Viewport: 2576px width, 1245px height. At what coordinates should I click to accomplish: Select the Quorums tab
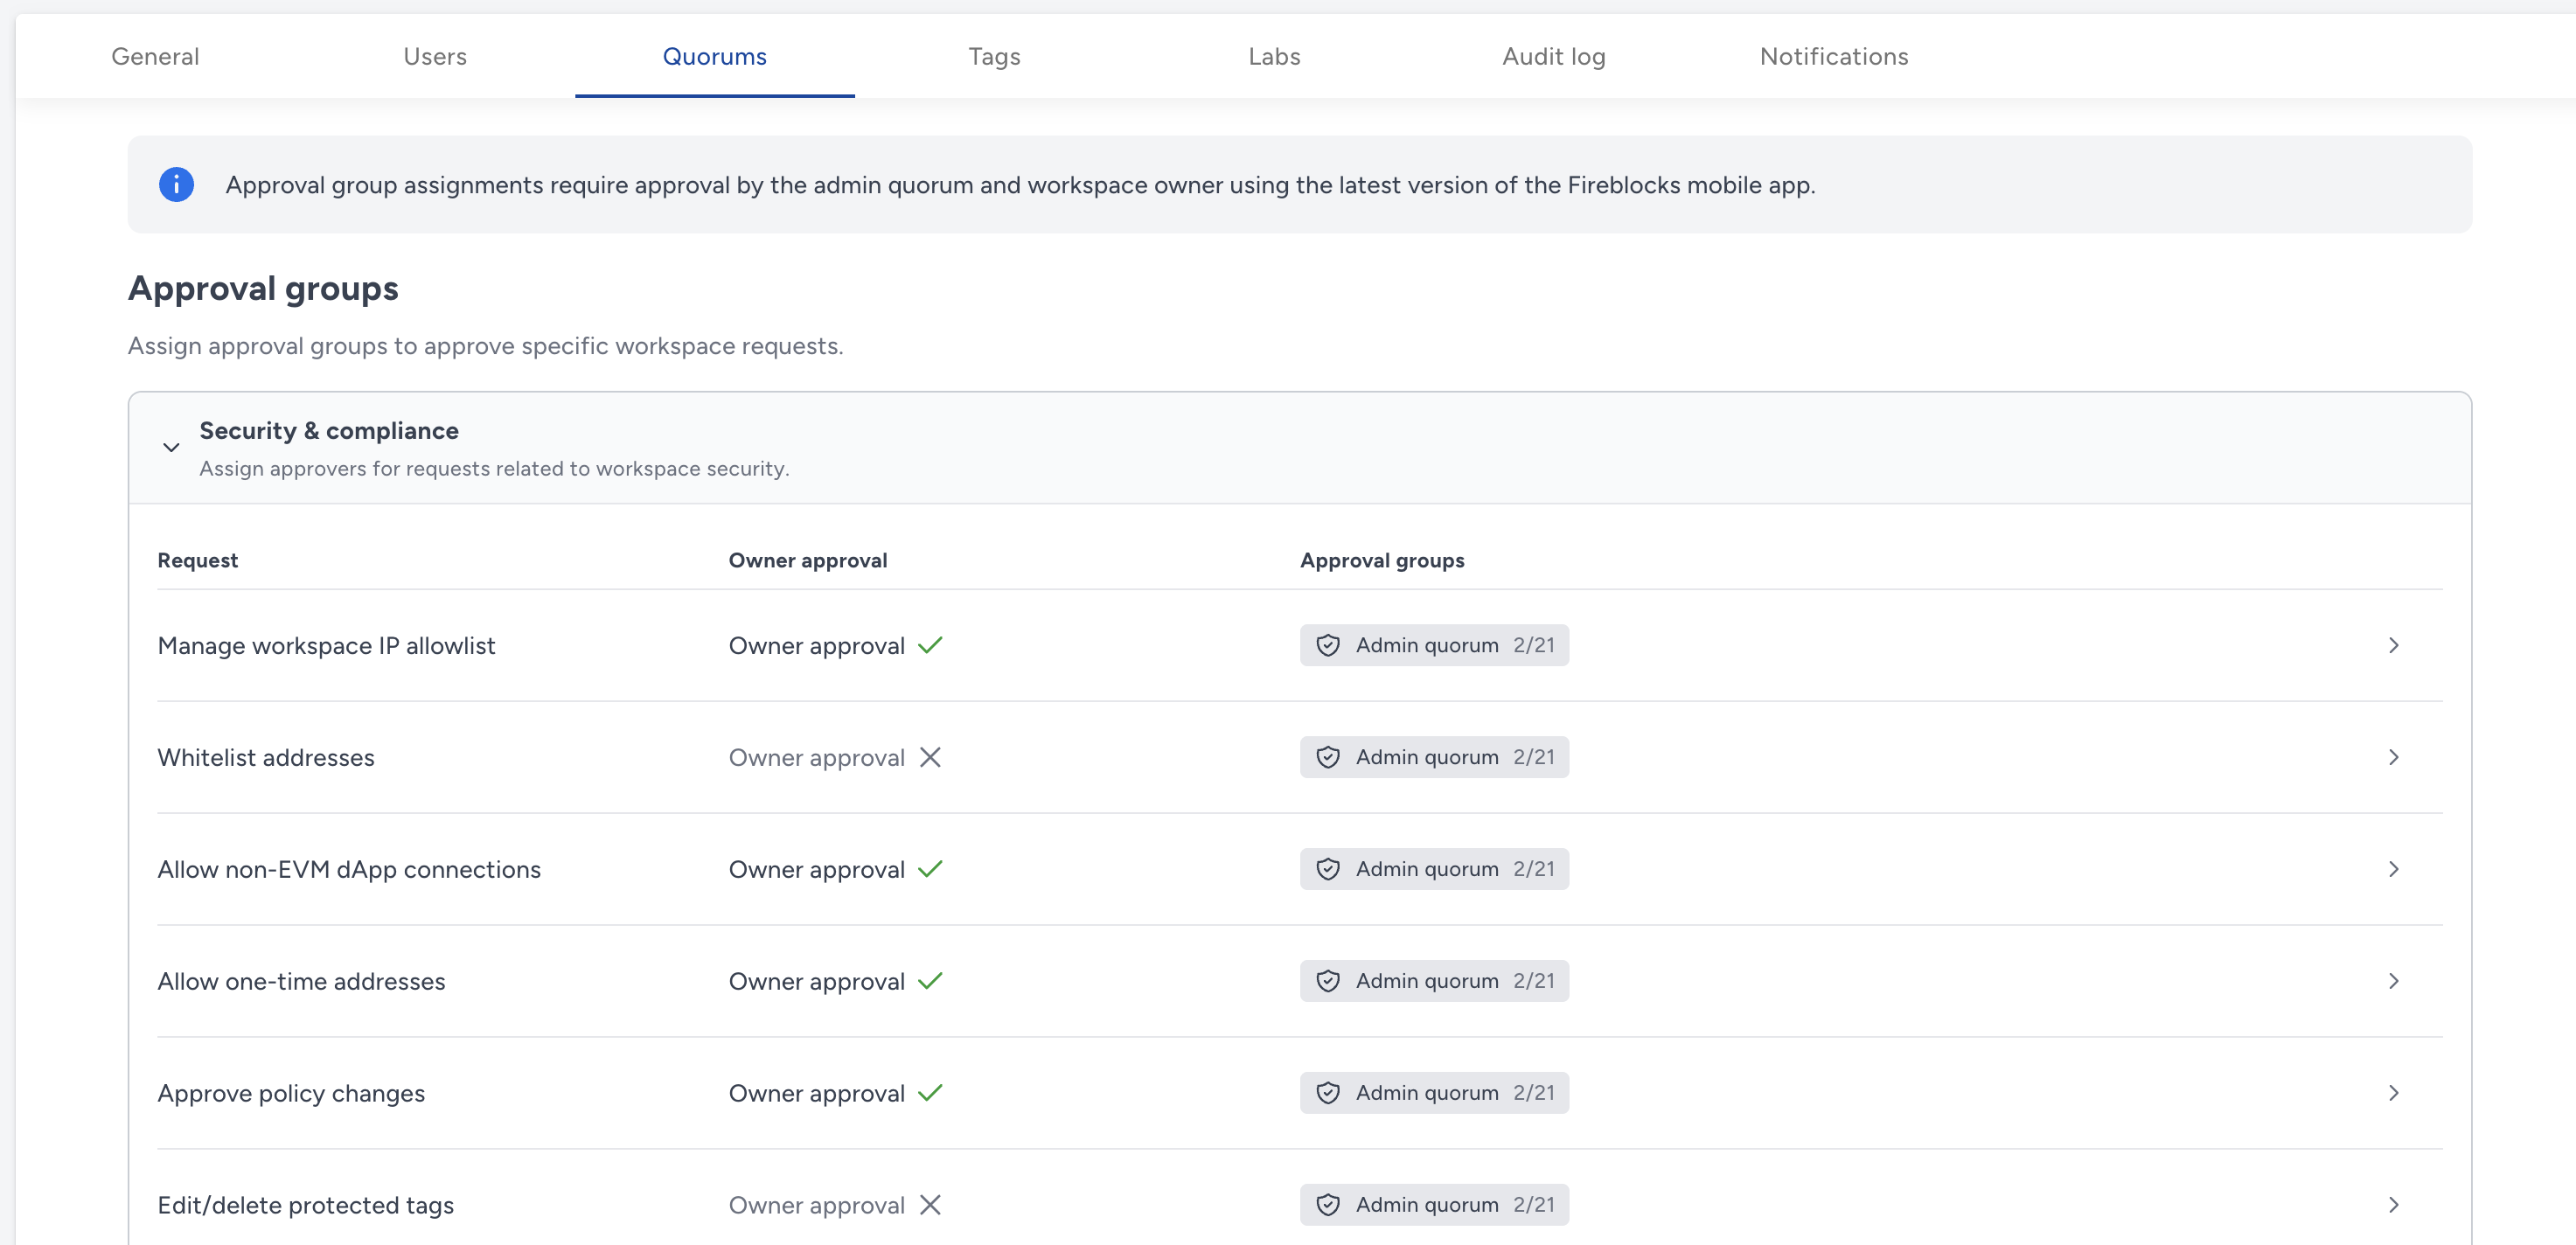[x=714, y=57]
